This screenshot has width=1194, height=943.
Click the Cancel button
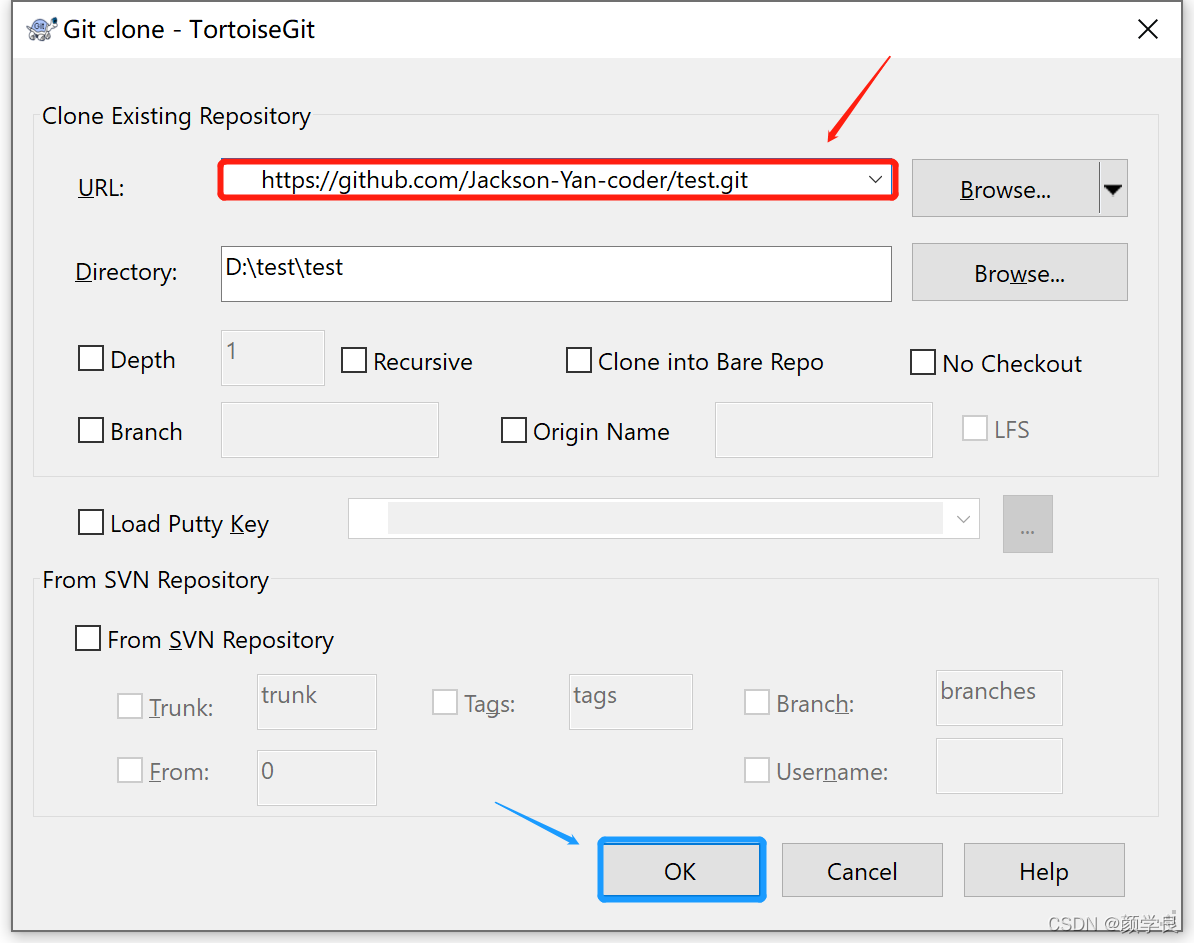tap(862, 870)
